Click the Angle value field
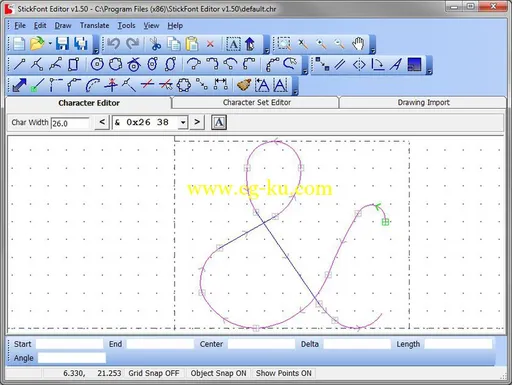The height and width of the screenshot is (385, 512). 72,358
